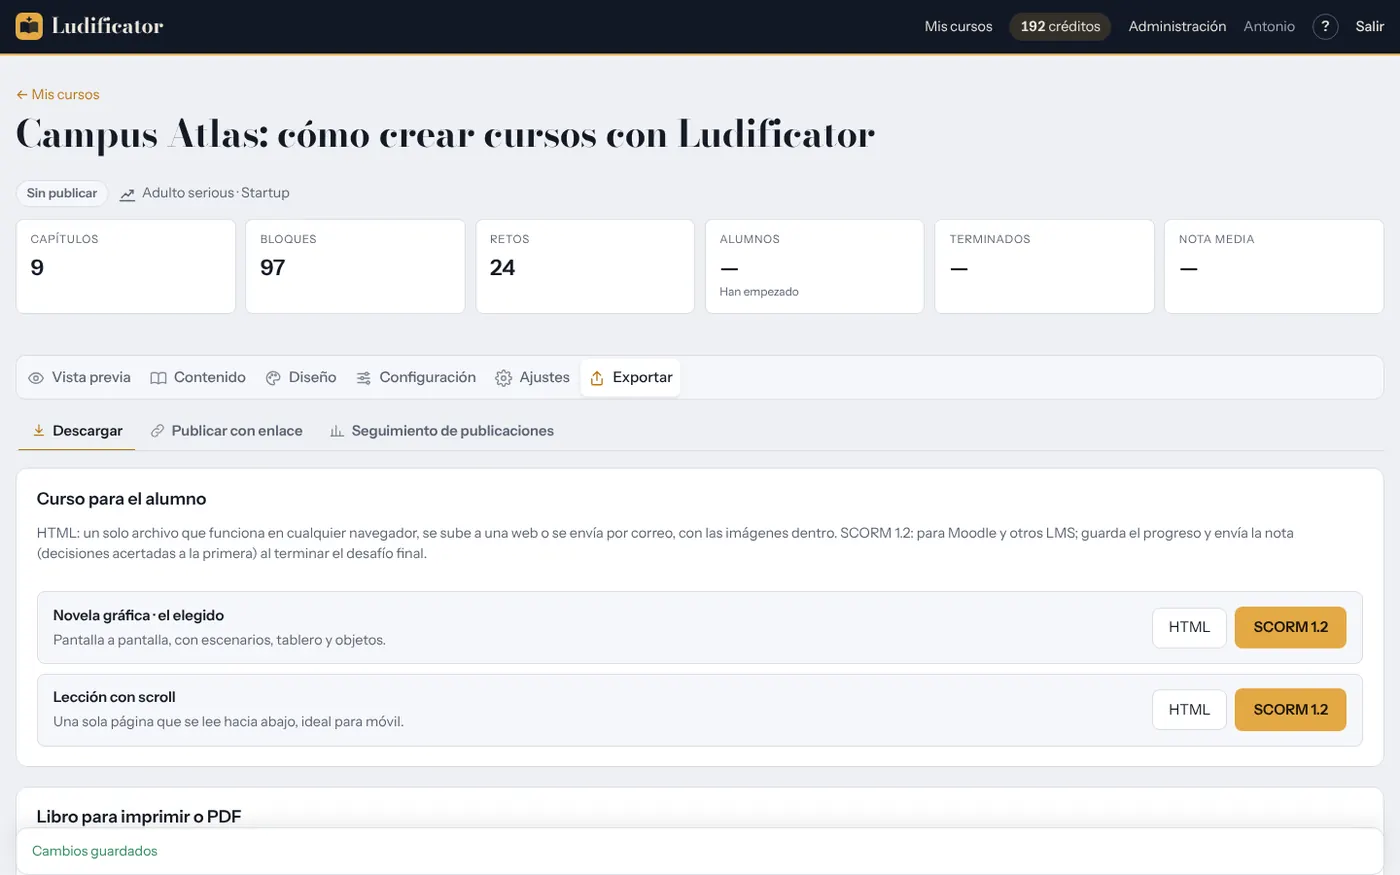This screenshot has height=875, width=1400.
Task: Open the help question mark icon
Action: click(1325, 27)
